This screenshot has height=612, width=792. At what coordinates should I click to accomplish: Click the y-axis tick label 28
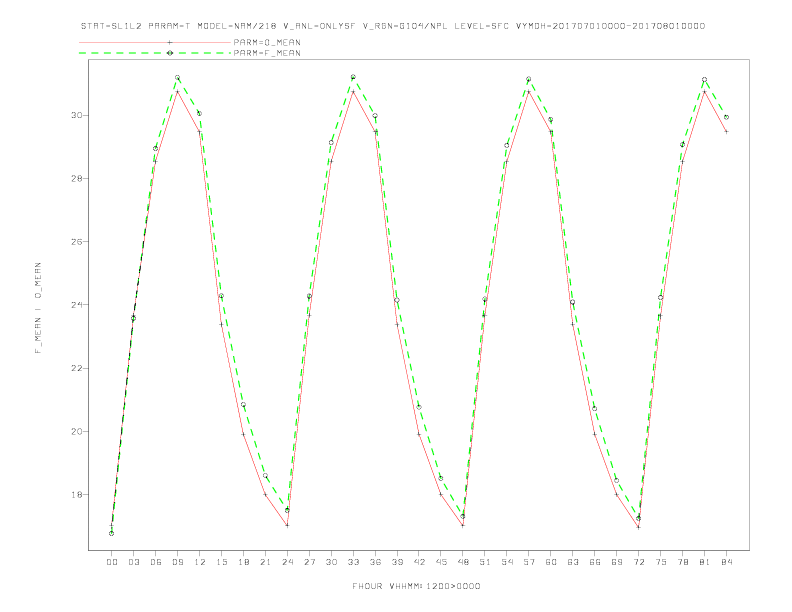(76, 178)
